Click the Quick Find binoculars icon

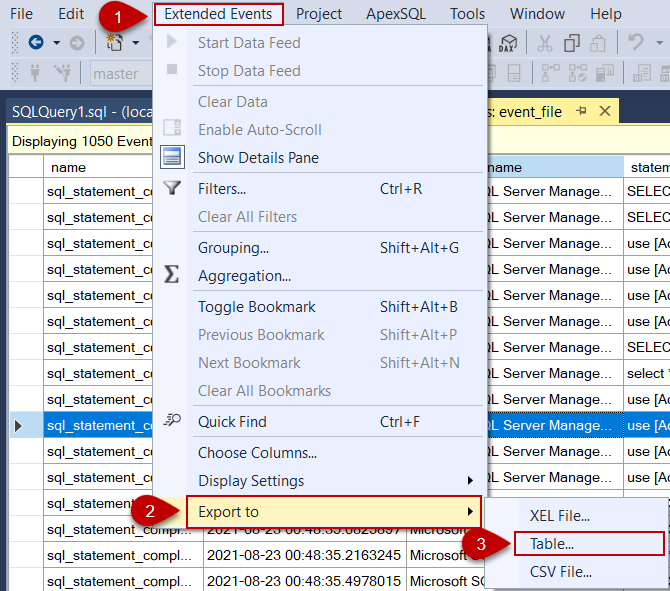(x=172, y=420)
